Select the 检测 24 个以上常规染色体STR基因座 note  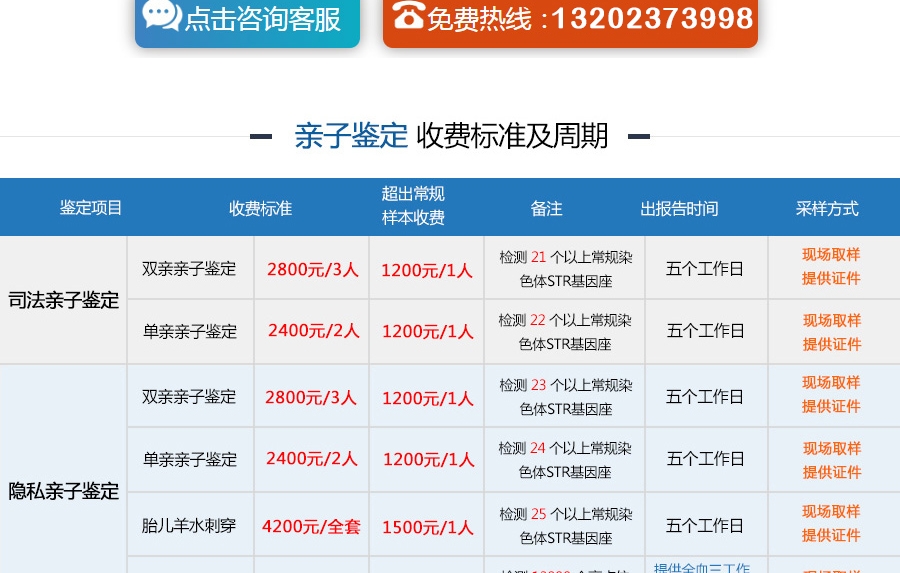pos(565,460)
